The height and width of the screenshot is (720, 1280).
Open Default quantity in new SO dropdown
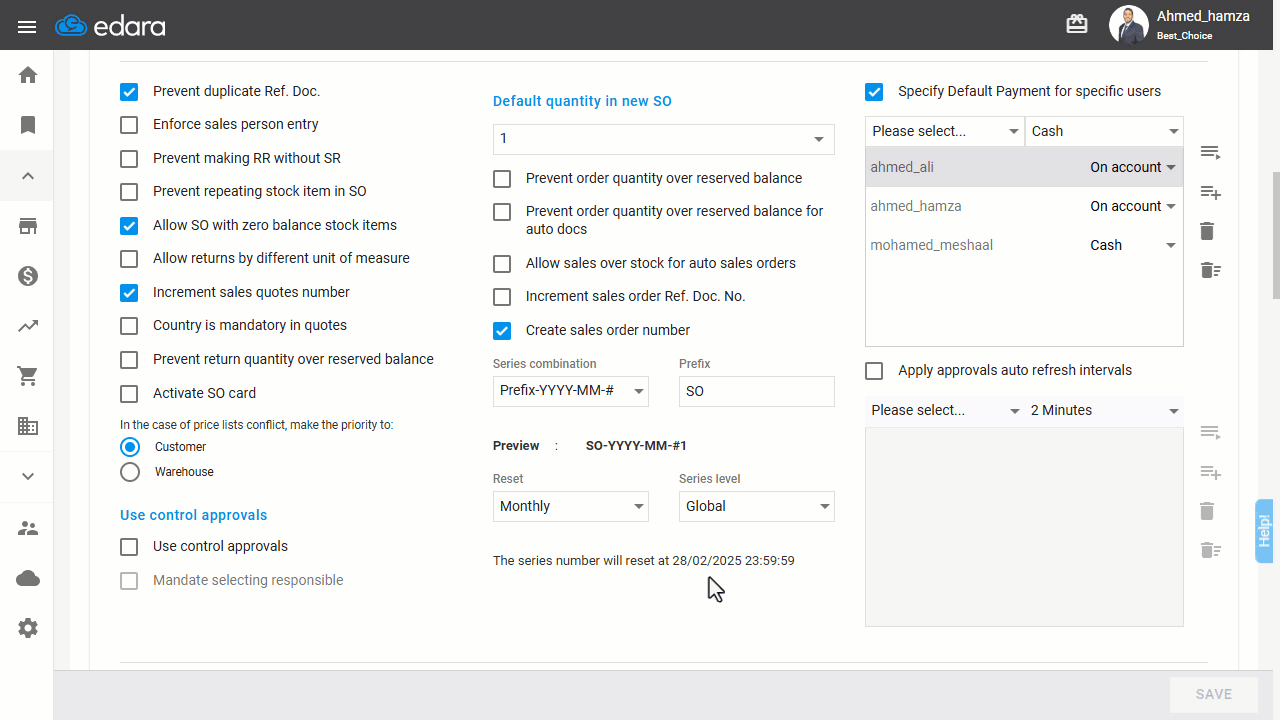[664, 139]
